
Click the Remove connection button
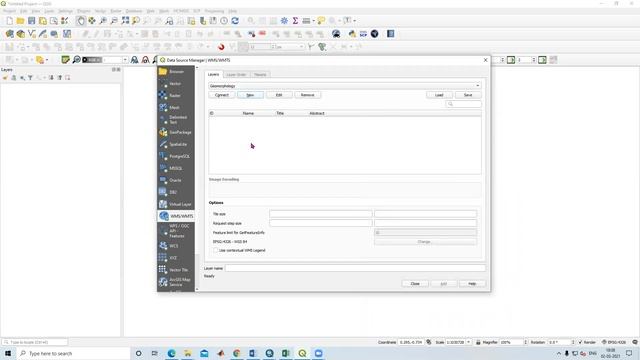(x=308, y=95)
